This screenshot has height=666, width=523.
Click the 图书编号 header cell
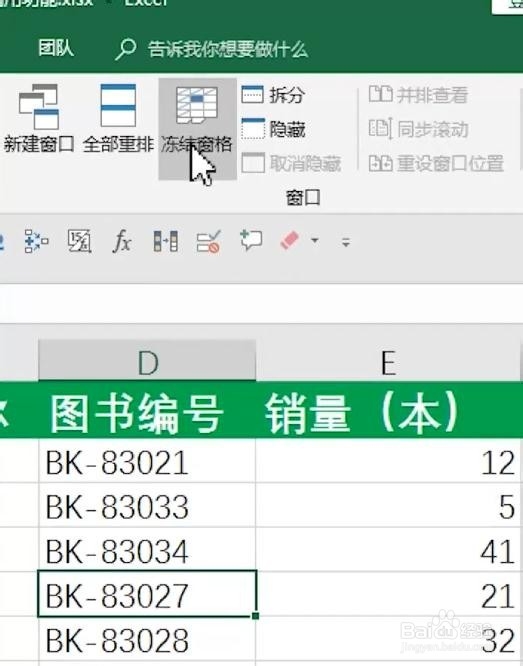(147, 411)
